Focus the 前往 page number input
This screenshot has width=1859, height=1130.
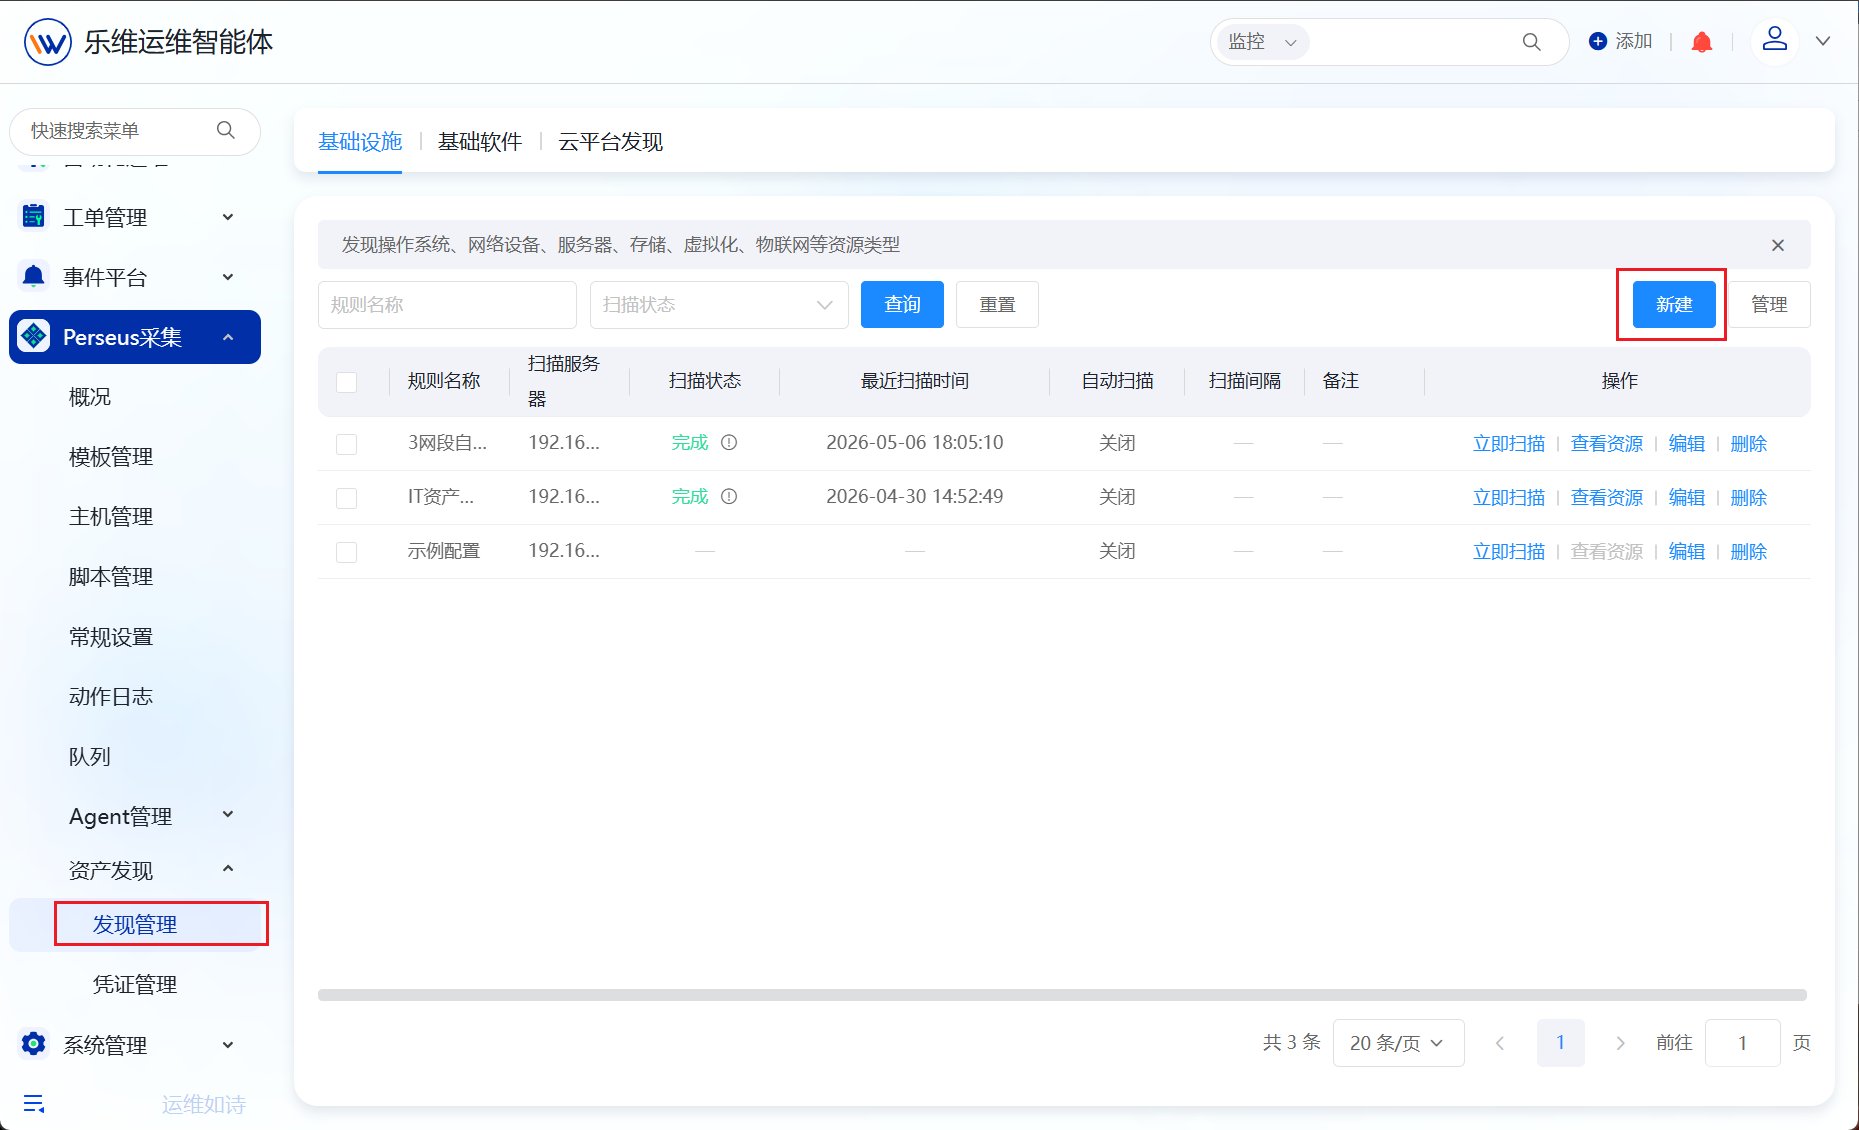(x=1742, y=1043)
